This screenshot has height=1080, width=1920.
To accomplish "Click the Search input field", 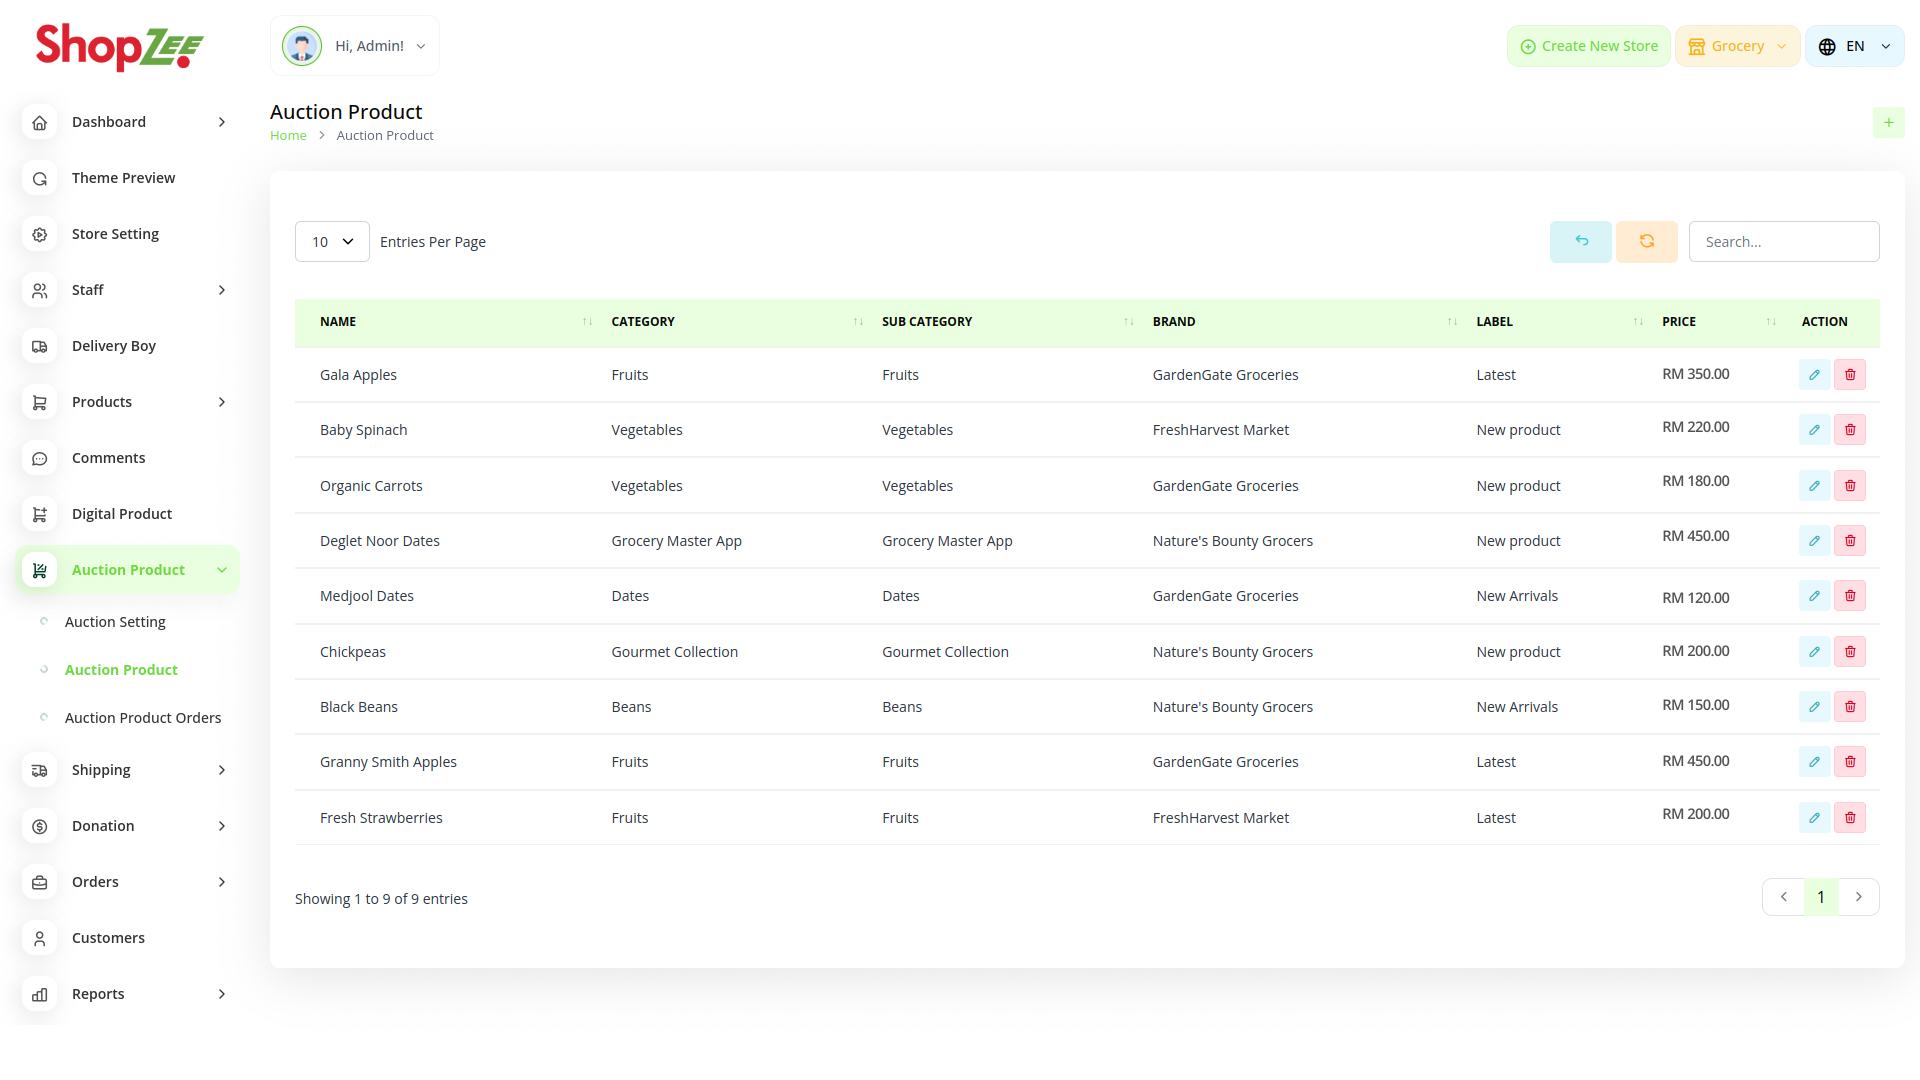I will click(1783, 242).
